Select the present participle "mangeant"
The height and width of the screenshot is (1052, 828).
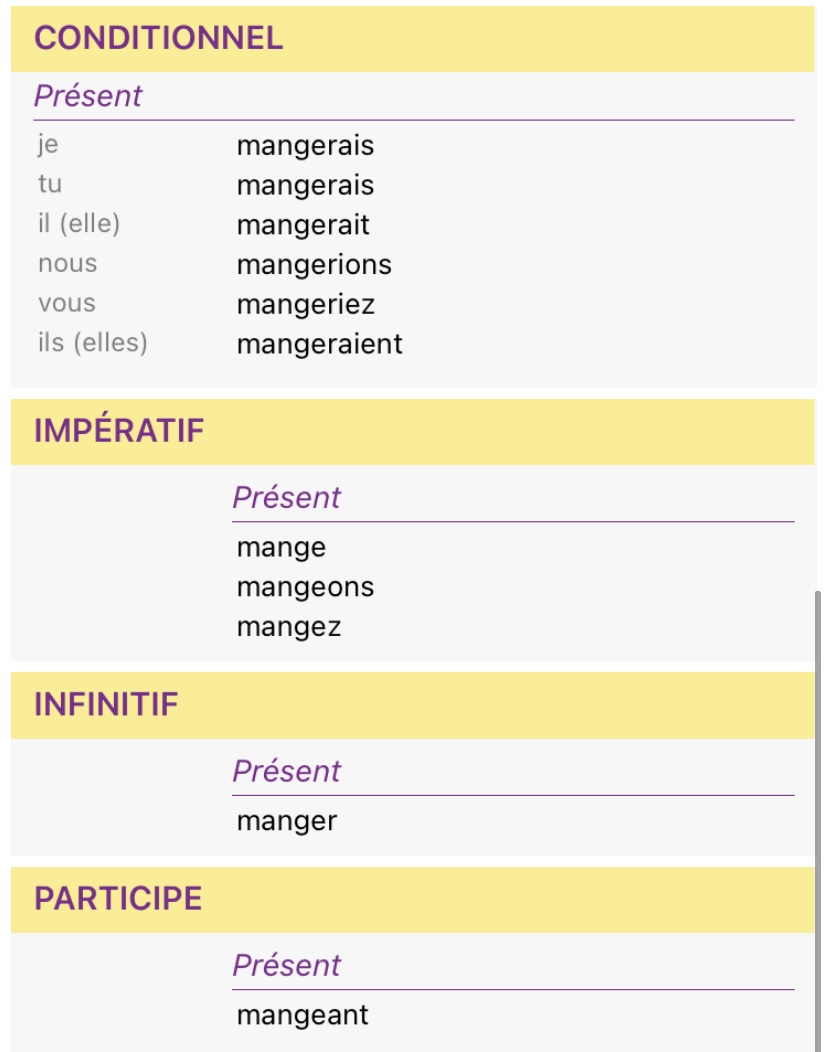(x=302, y=1015)
